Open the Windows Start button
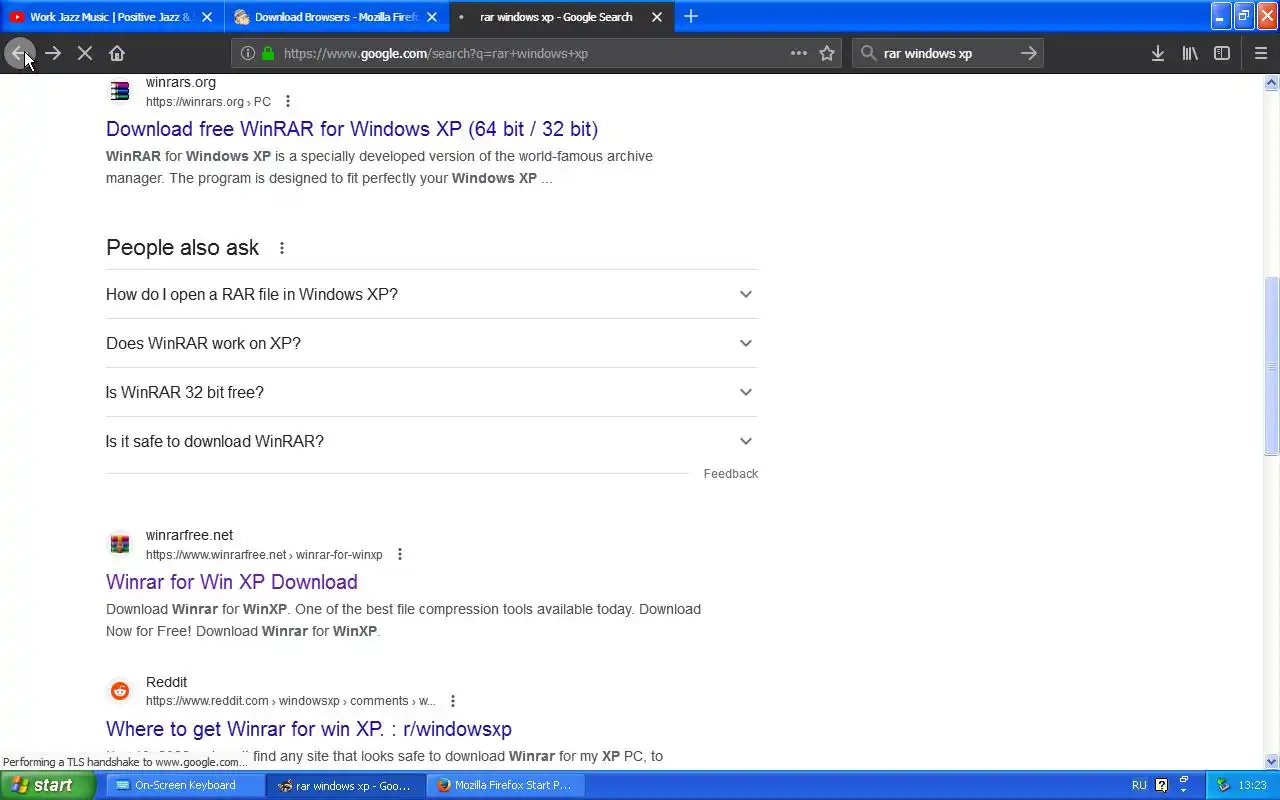 (x=47, y=785)
